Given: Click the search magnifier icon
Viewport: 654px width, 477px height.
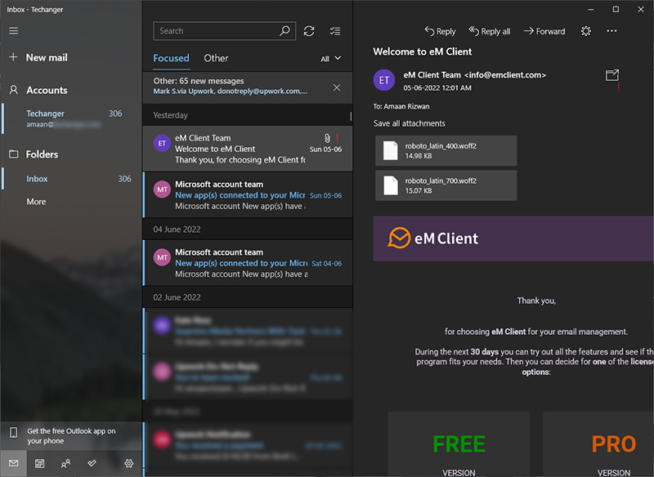Looking at the screenshot, I should coord(285,31).
